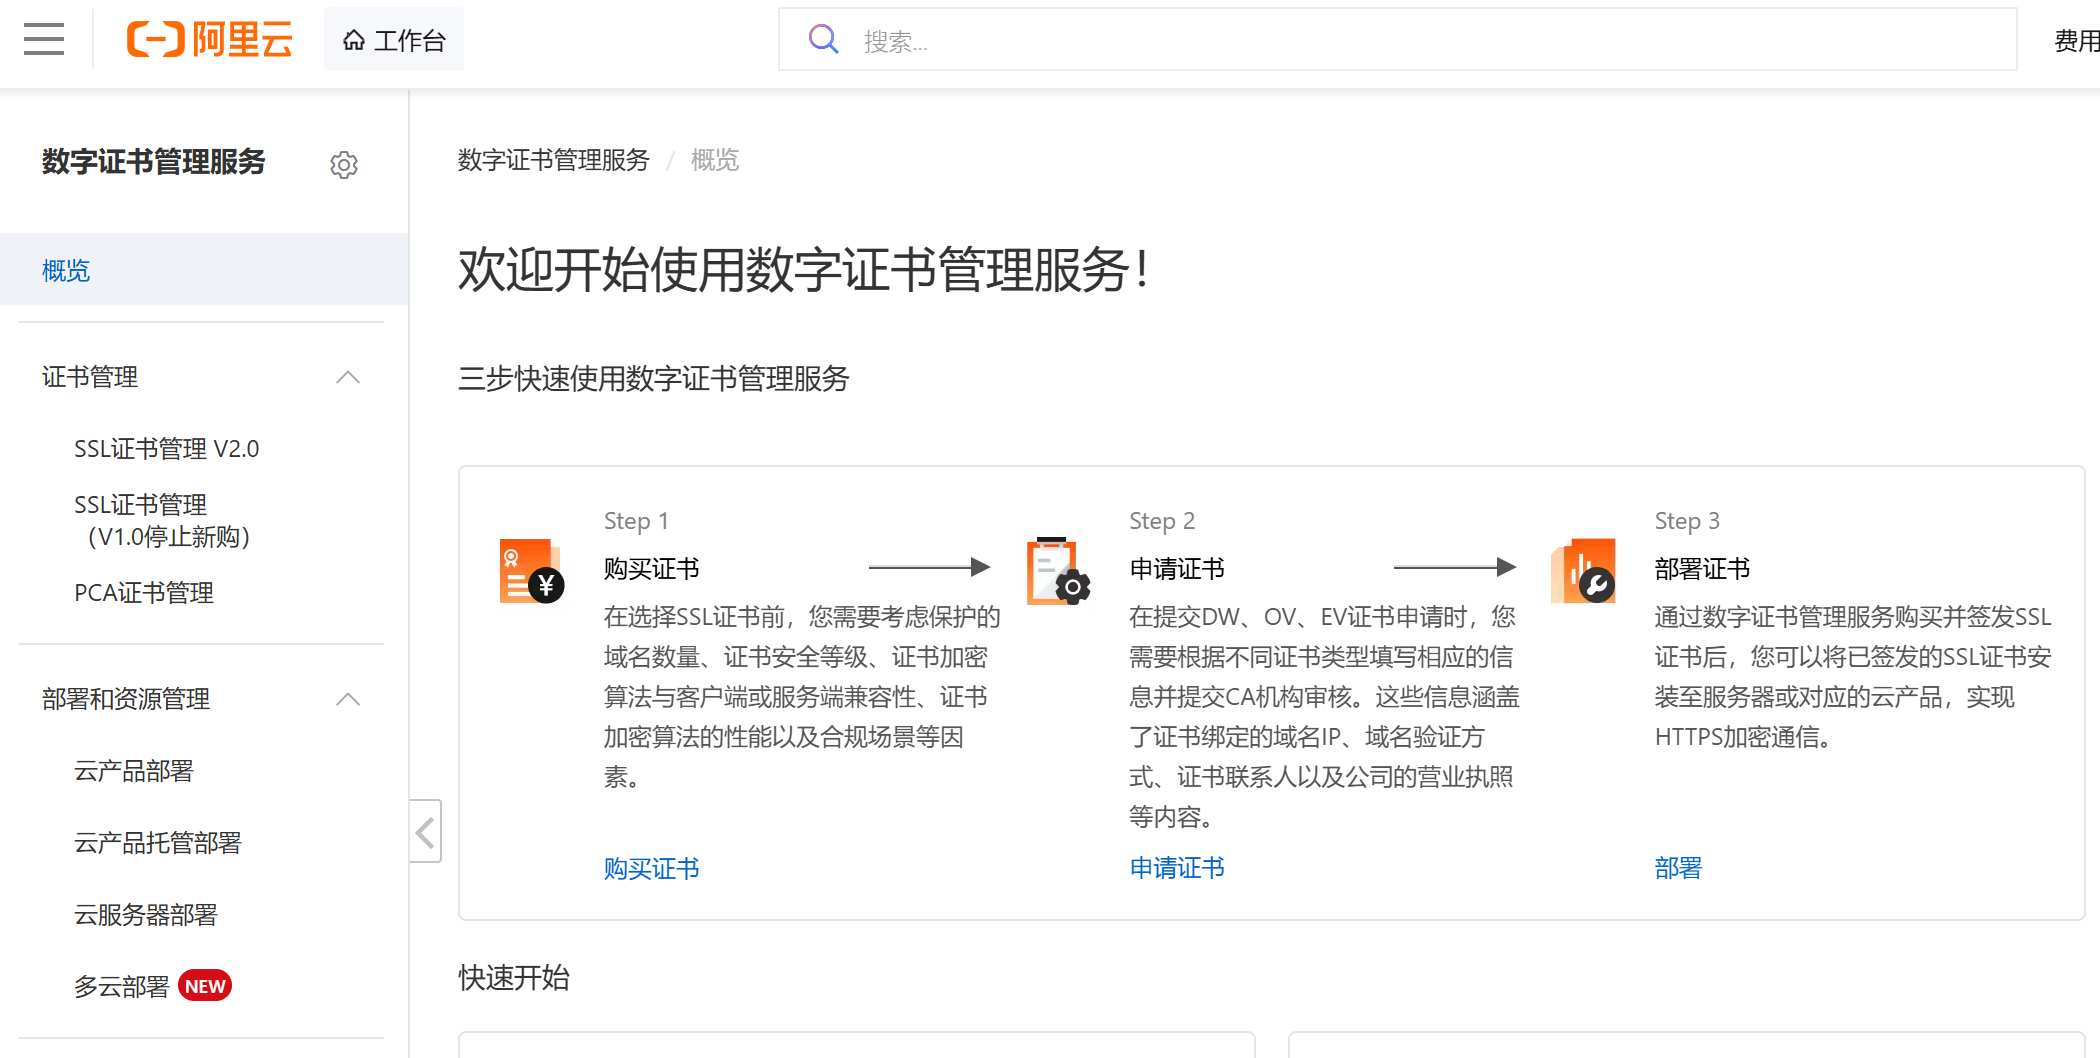Screen dimensions: 2100x1058
Task: Click the 部署和资源管理 section header
Action: pos(126,699)
